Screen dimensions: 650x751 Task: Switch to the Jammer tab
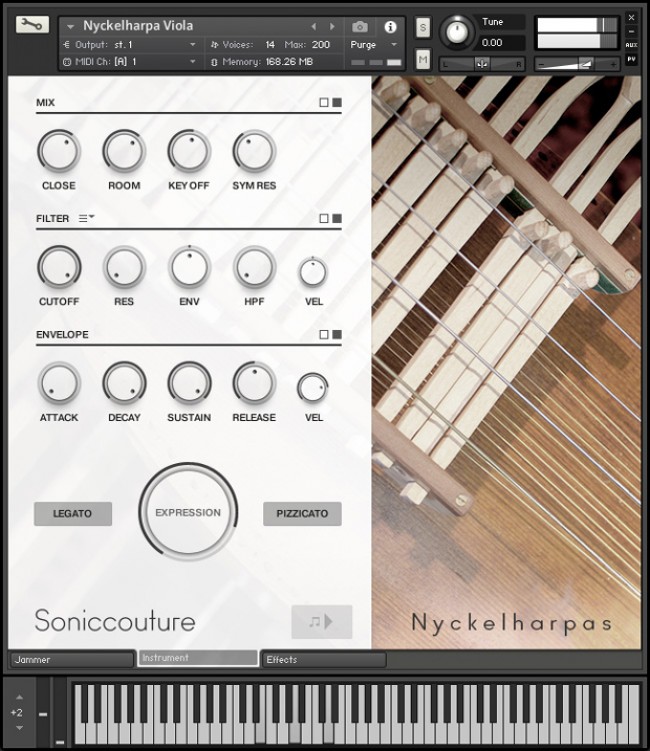(72, 659)
